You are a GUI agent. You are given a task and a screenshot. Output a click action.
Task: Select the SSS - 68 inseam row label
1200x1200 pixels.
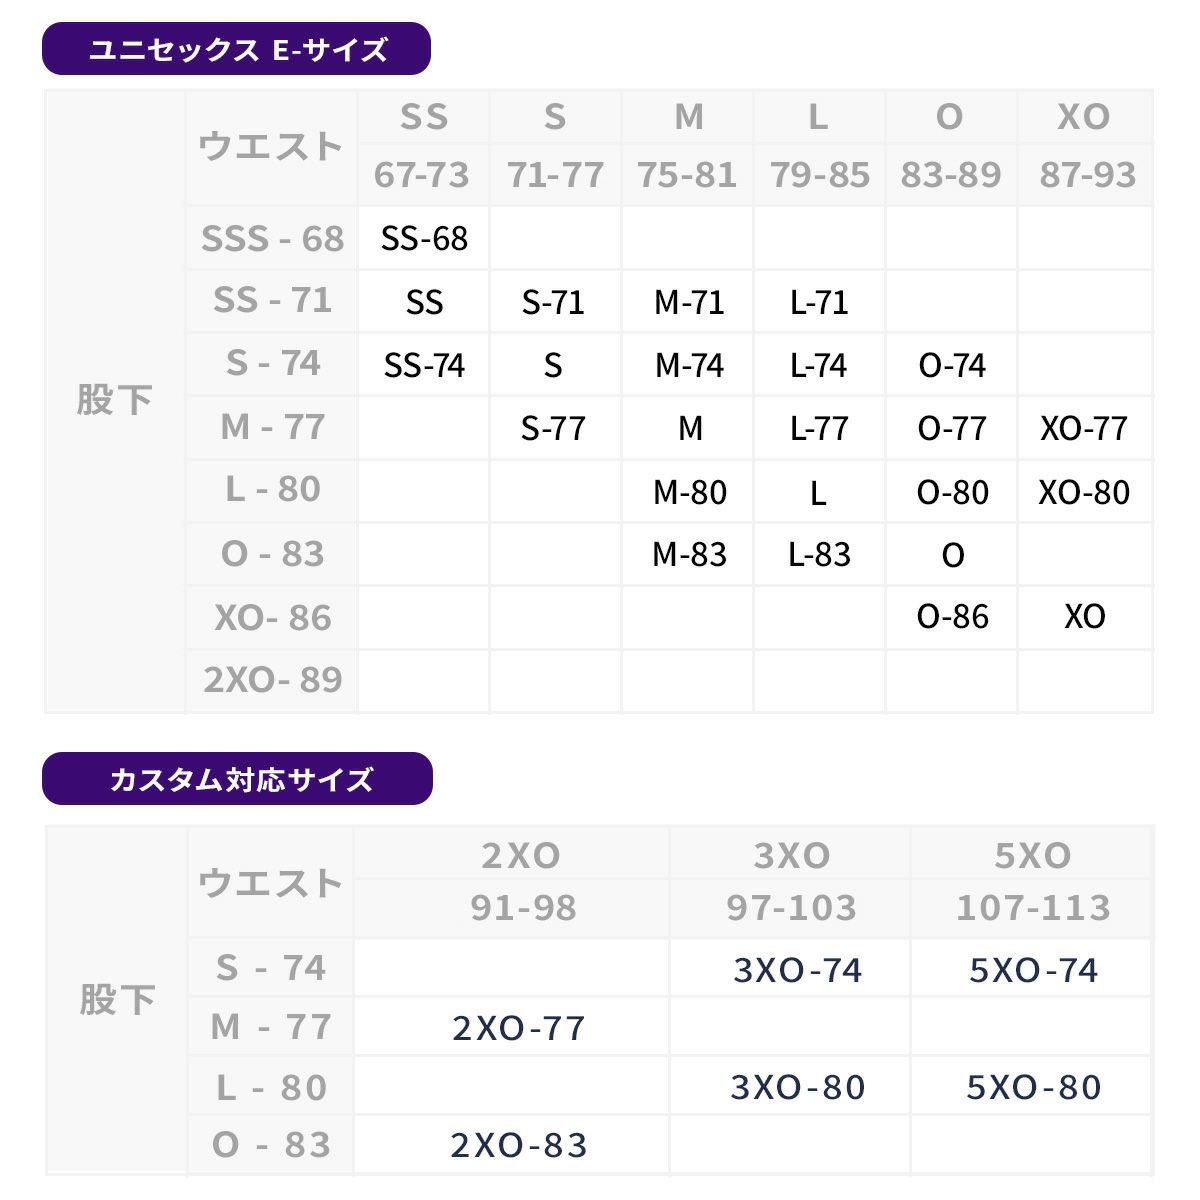click(x=272, y=238)
